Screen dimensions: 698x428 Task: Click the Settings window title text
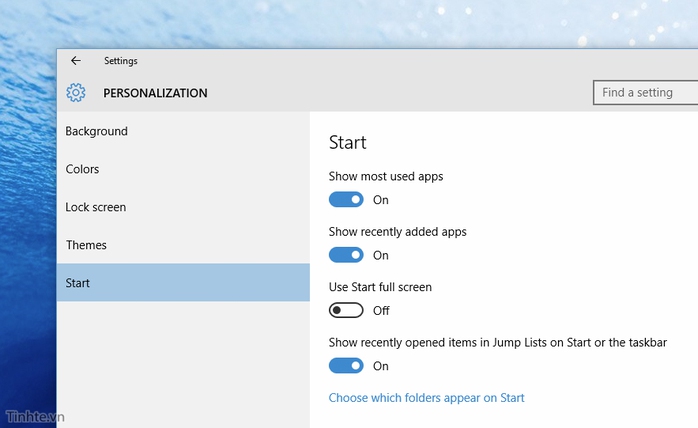(121, 61)
